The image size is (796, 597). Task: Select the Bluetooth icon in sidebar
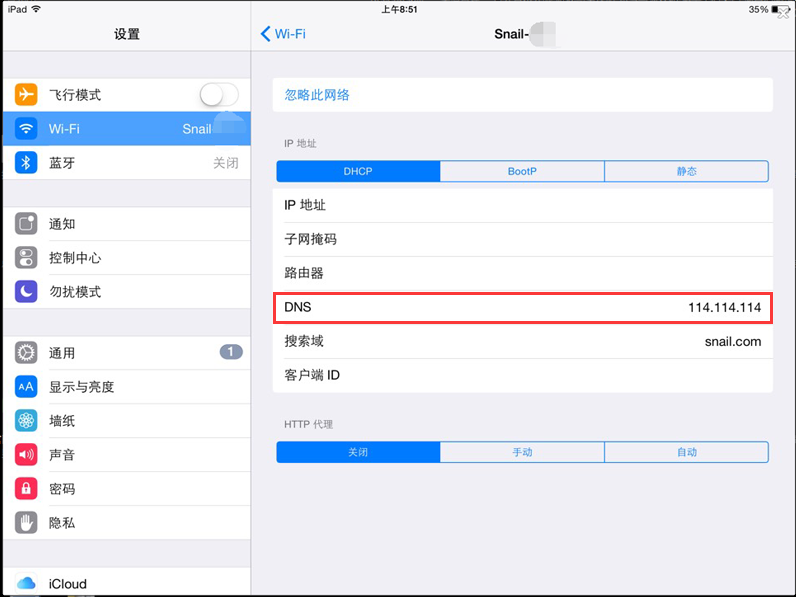coord(26,163)
